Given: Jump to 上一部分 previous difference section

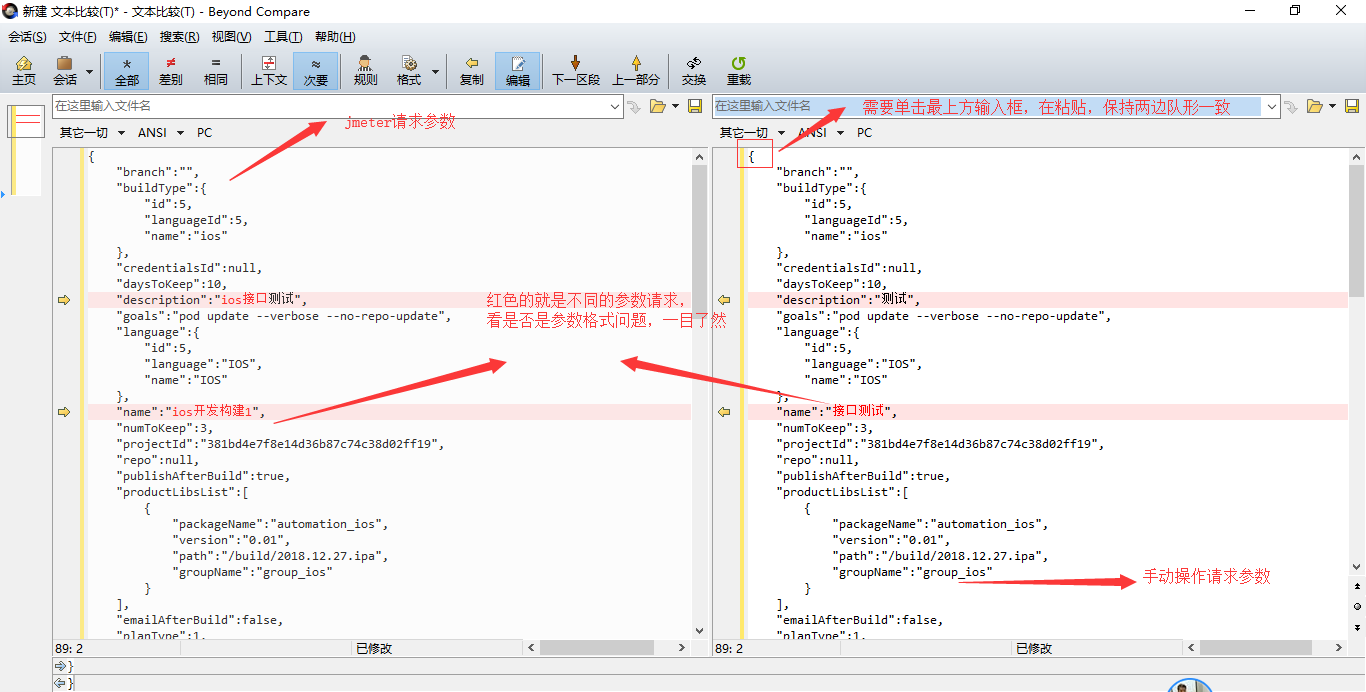Looking at the screenshot, I should [636, 71].
